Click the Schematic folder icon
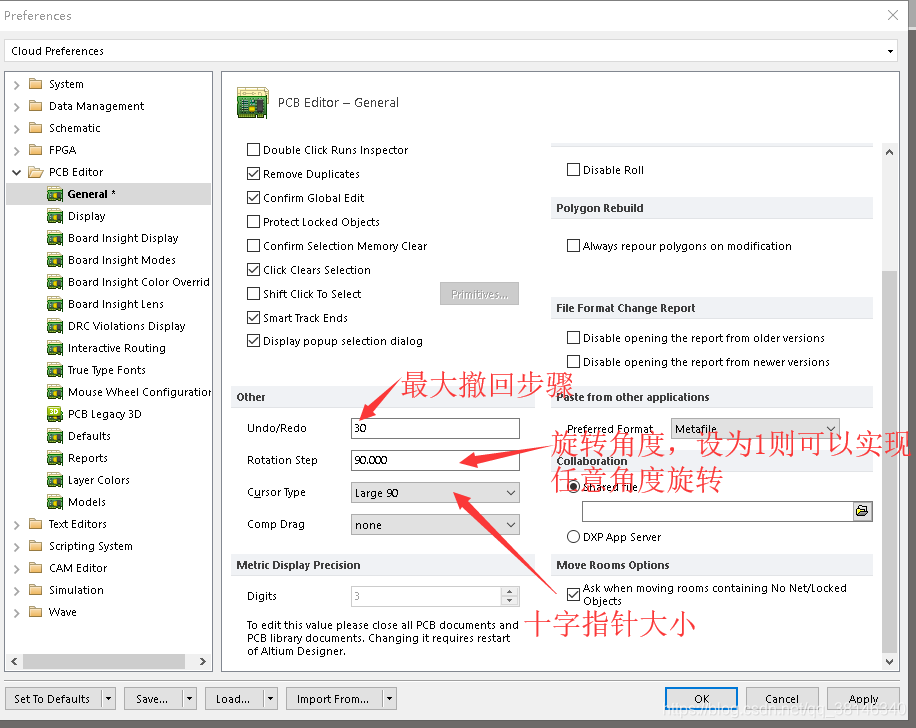Viewport: 916px width, 728px height. tap(36, 128)
